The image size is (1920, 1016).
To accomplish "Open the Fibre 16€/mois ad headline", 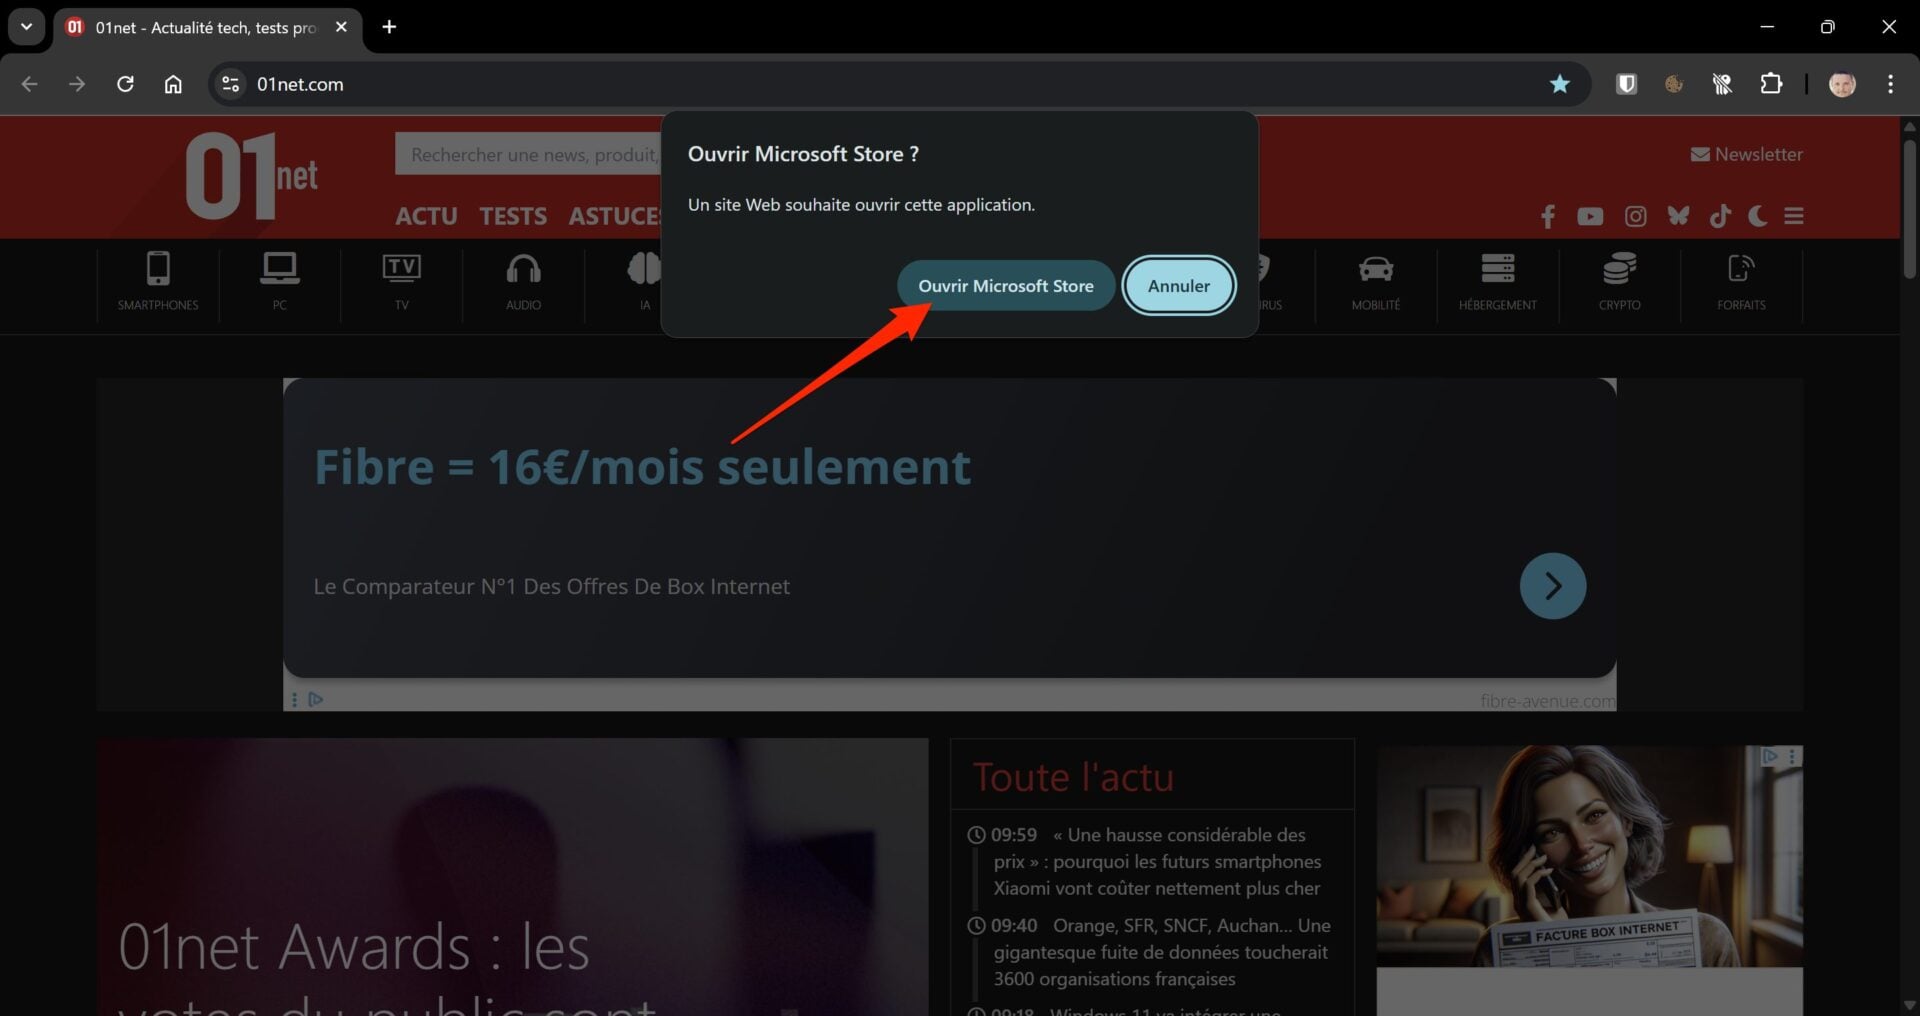I will pyautogui.click(x=642, y=467).
